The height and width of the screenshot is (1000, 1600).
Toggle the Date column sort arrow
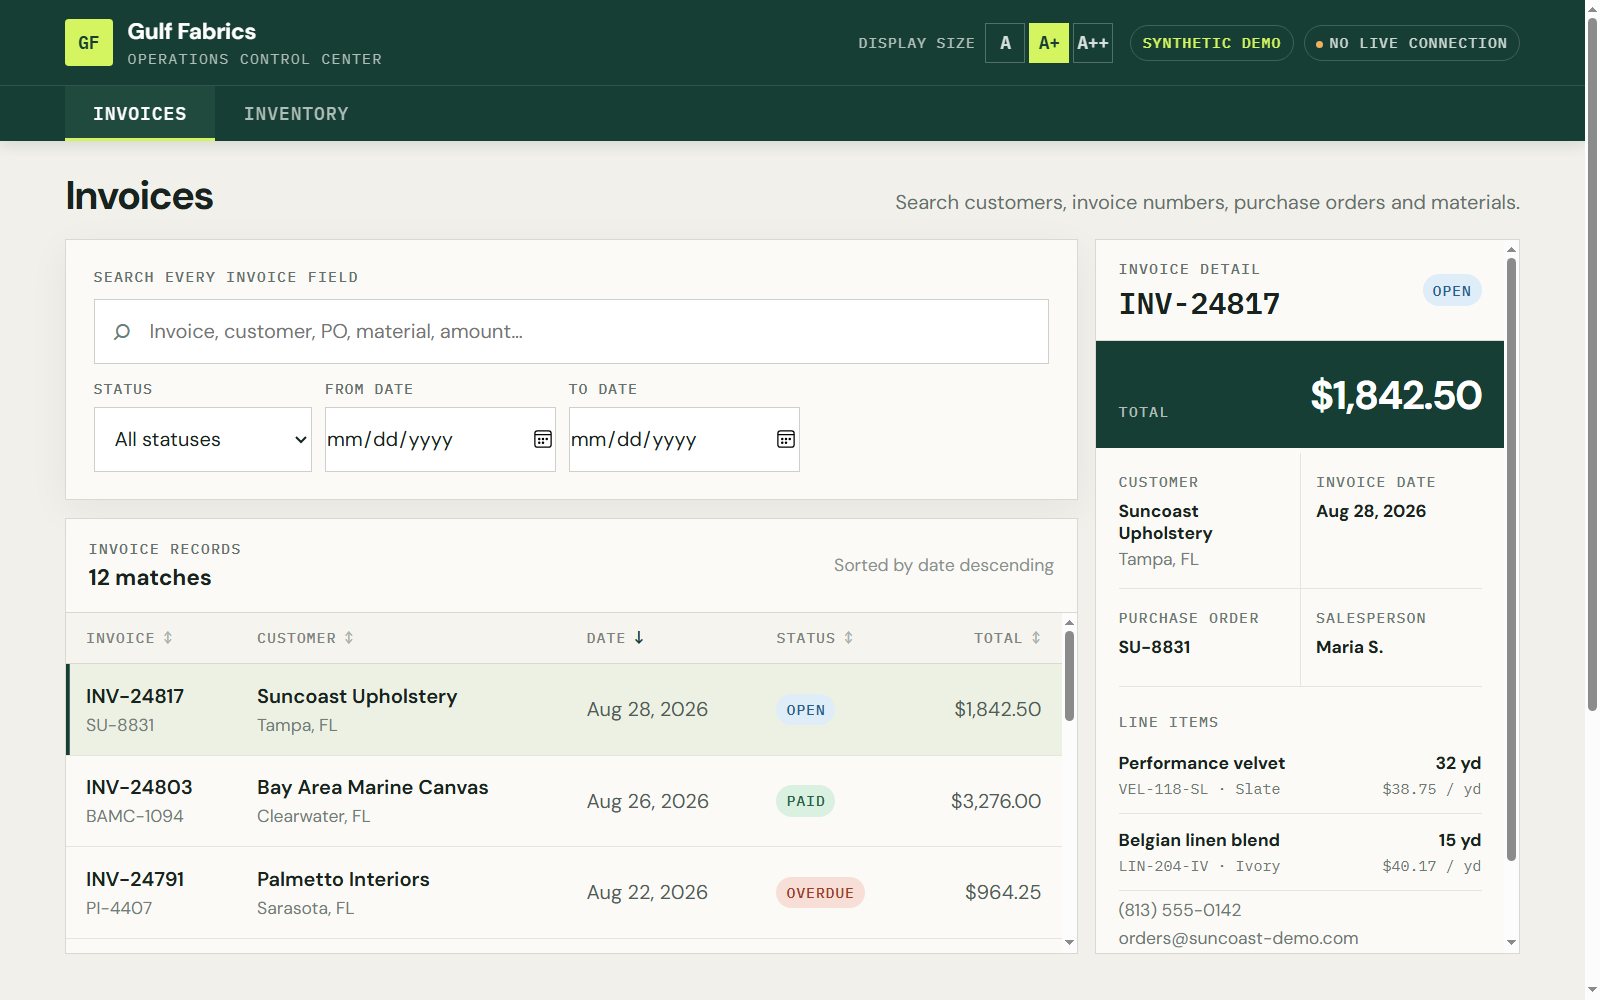[639, 638]
